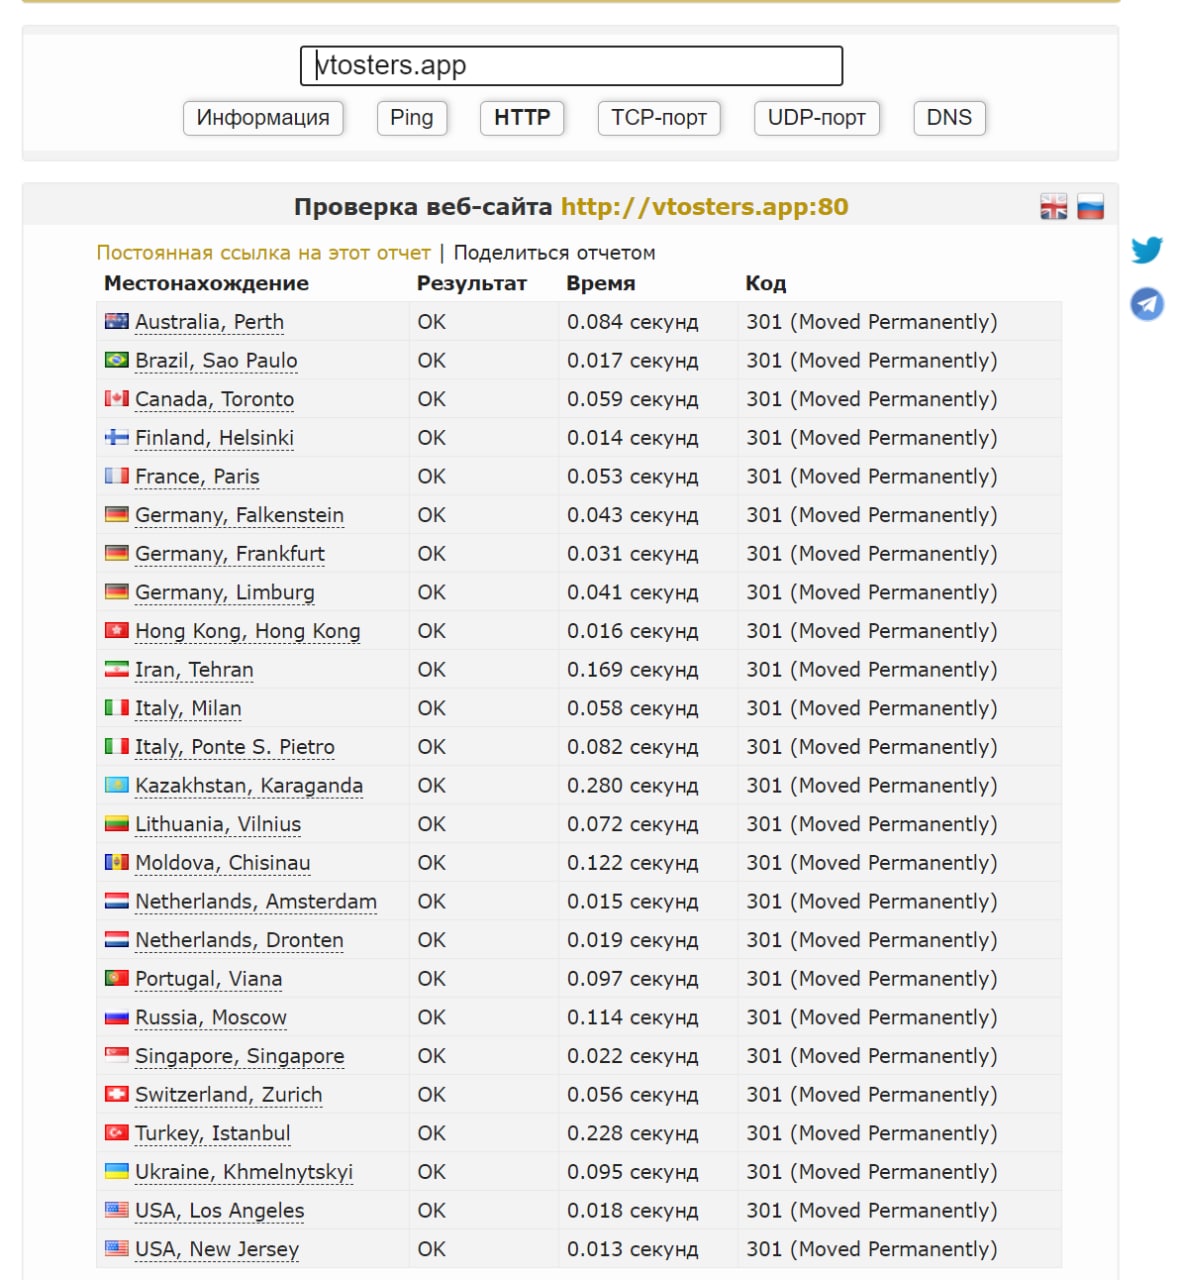Image resolution: width=1180 pixels, height=1280 pixels.
Task: Click the Moldova flag icon
Action: 117,862
